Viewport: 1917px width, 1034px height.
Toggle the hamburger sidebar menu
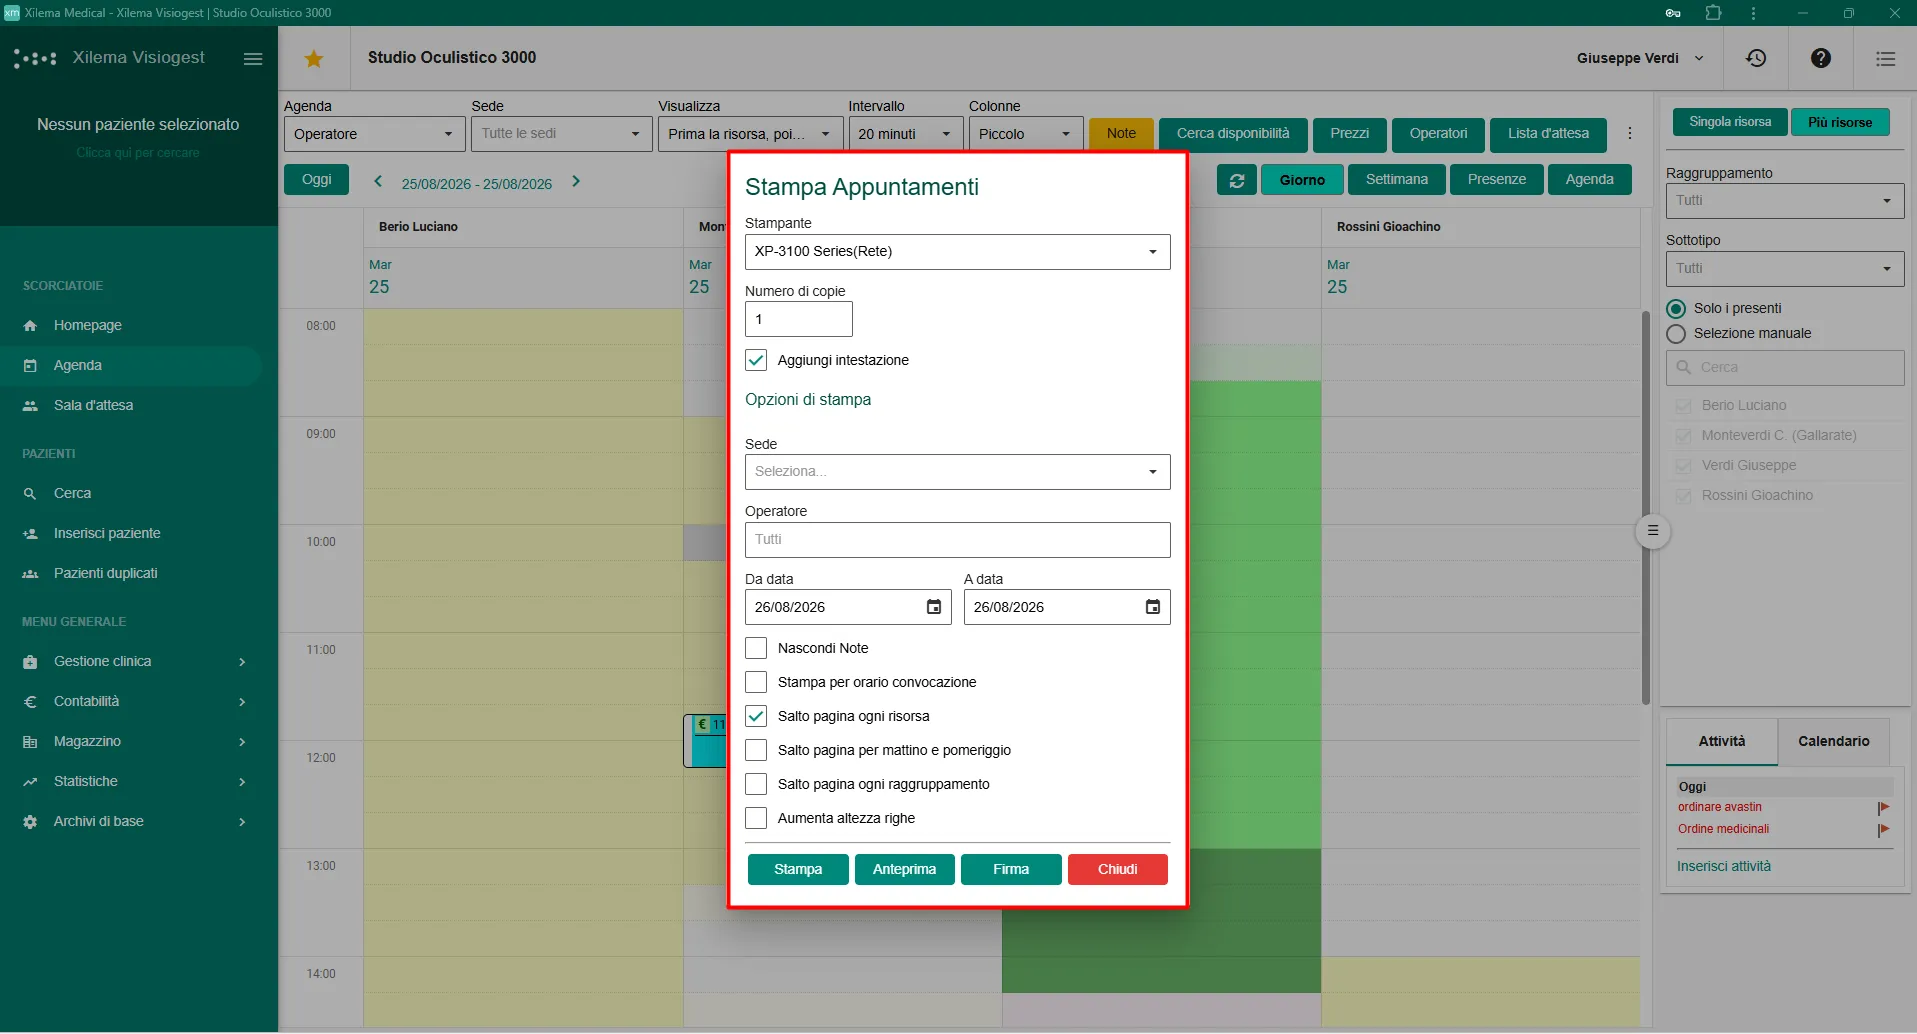pos(253,59)
